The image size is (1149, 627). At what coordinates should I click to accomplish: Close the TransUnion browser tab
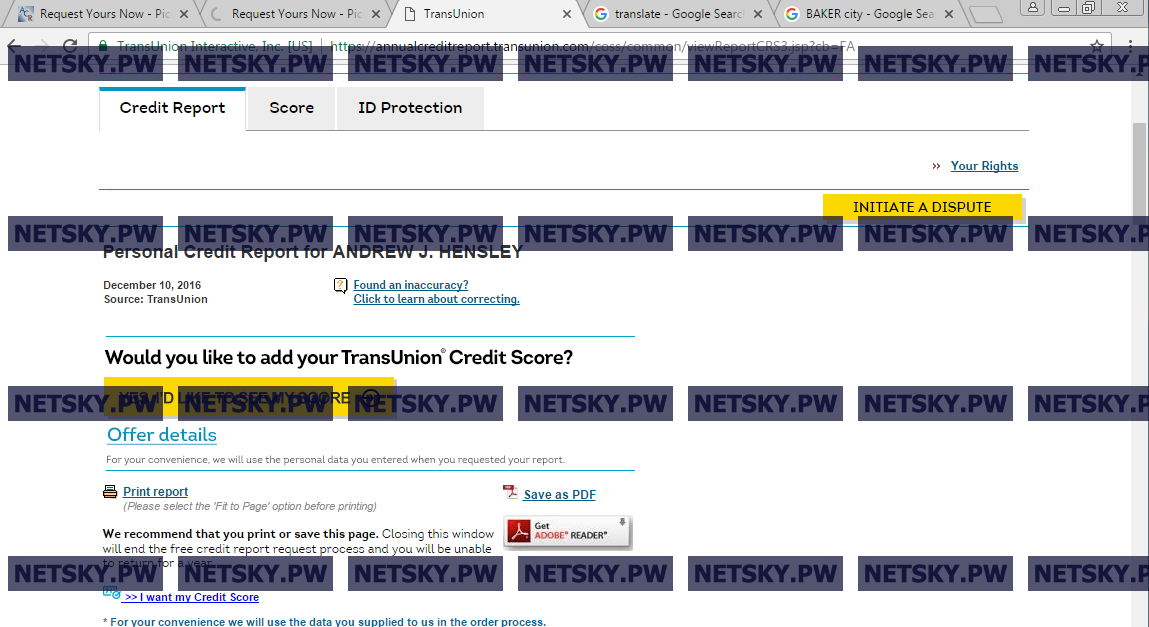567,14
